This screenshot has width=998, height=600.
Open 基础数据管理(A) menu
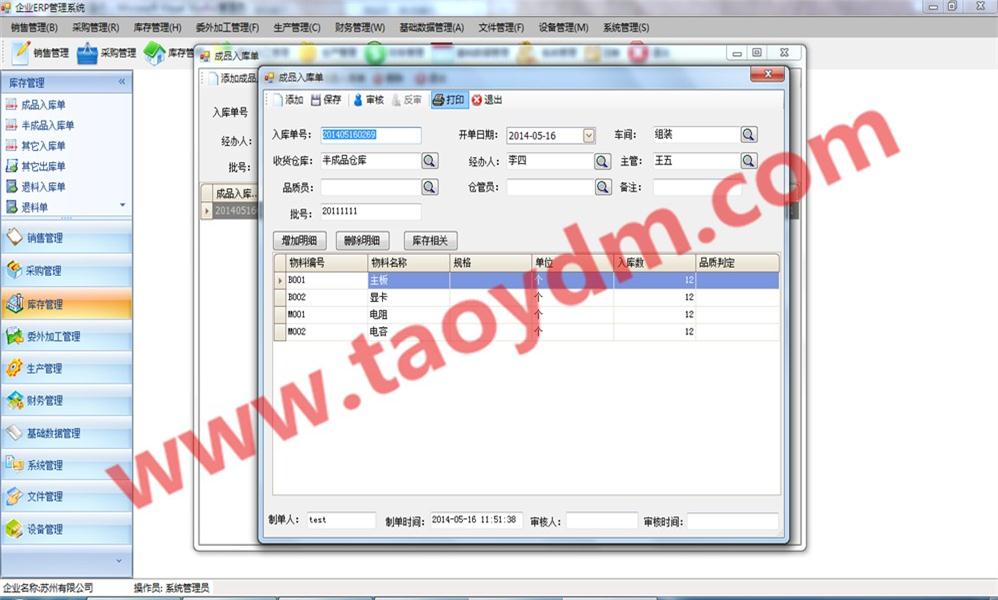432,27
